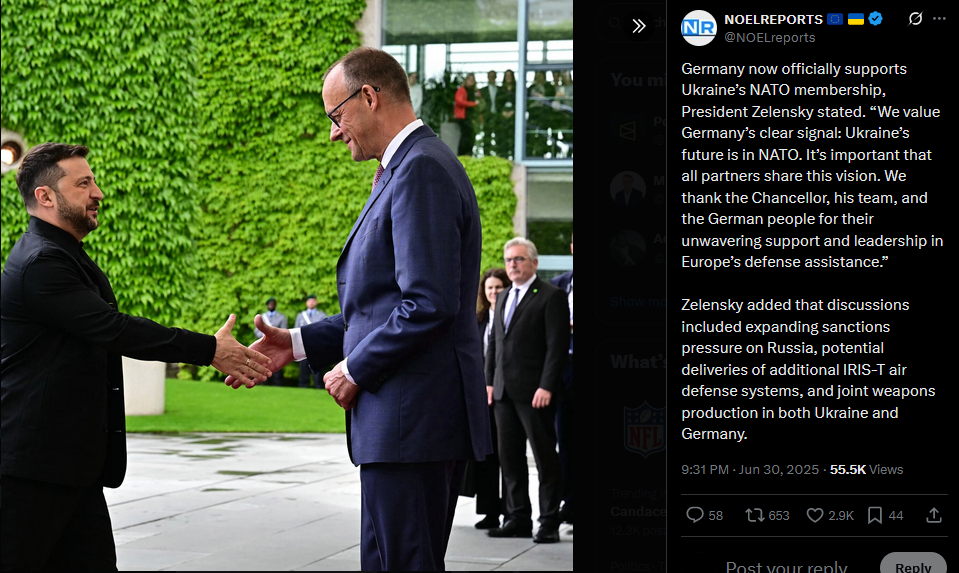This screenshot has width=959, height=573.
Task: Click the Post your reply field
Action: pyautogui.click(x=786, y=566)
